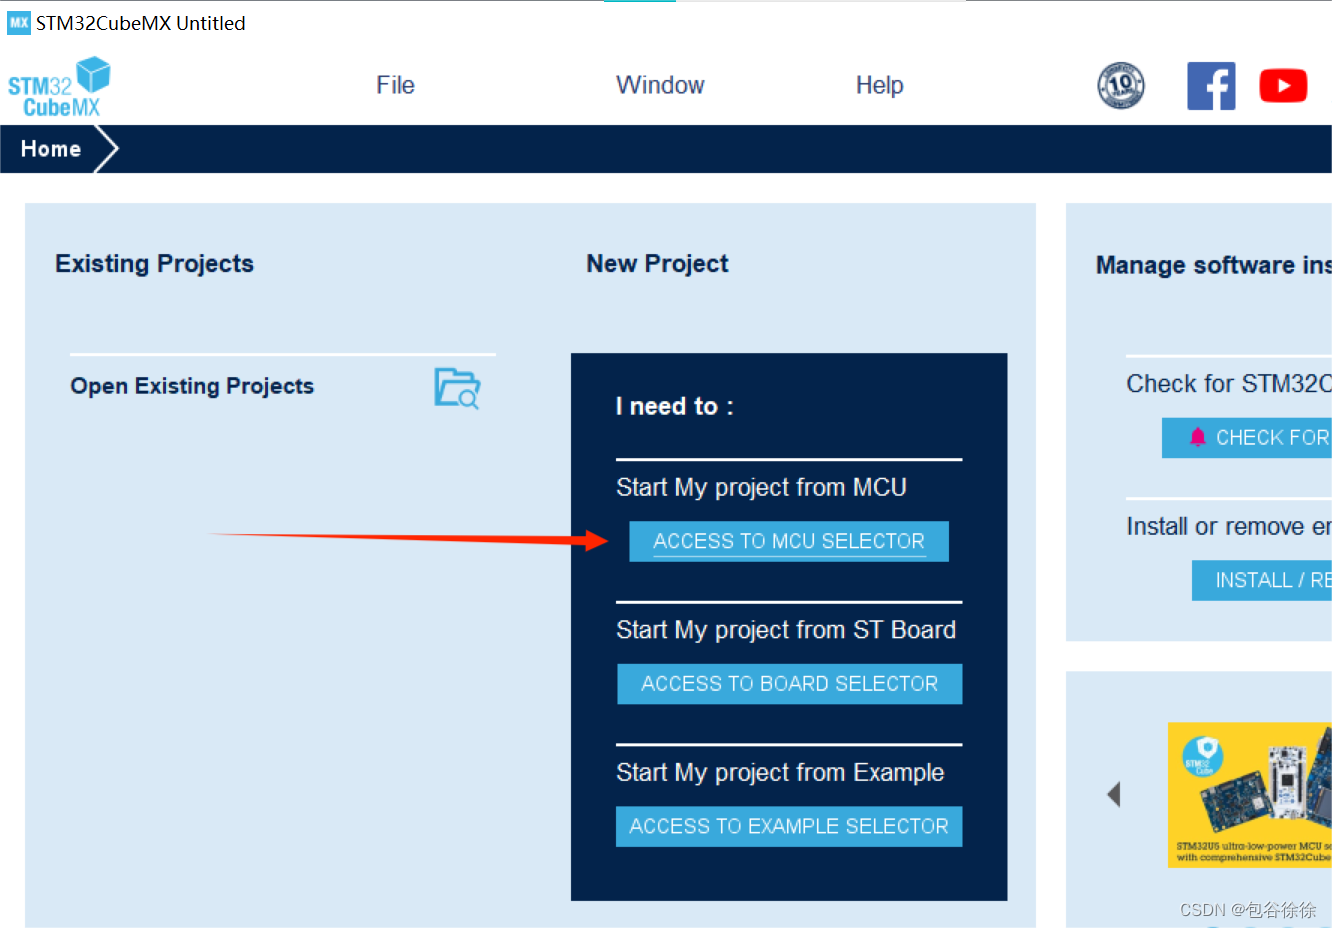Screen dimensions: 1332x928
Task: Click the Open Existing Projects label
Action: tap(192, 386)
